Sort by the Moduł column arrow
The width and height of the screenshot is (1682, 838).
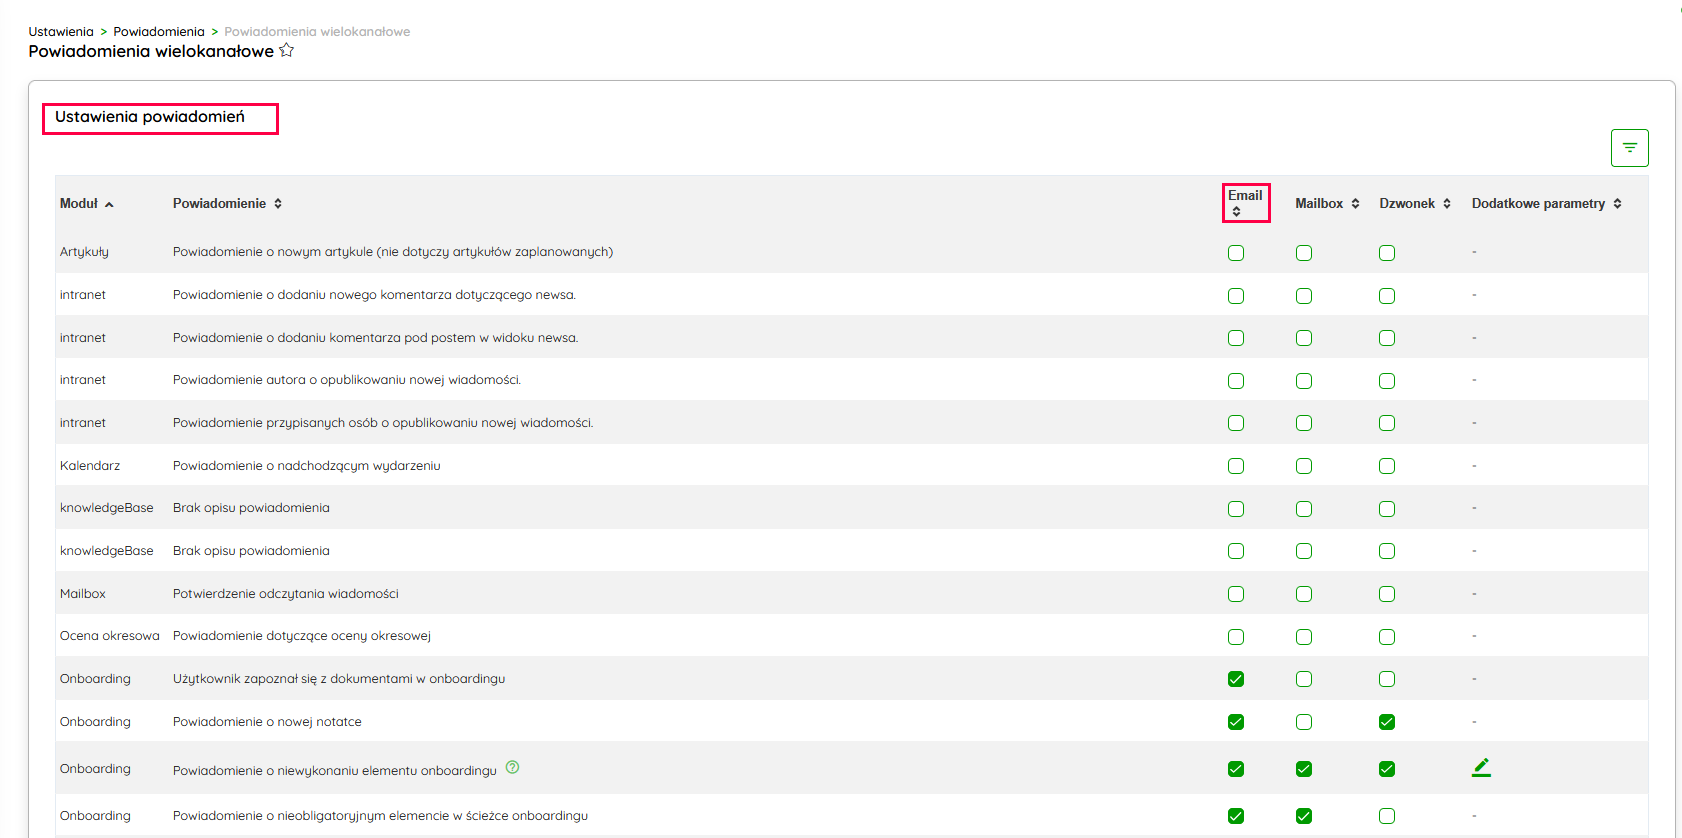[109, 204]
